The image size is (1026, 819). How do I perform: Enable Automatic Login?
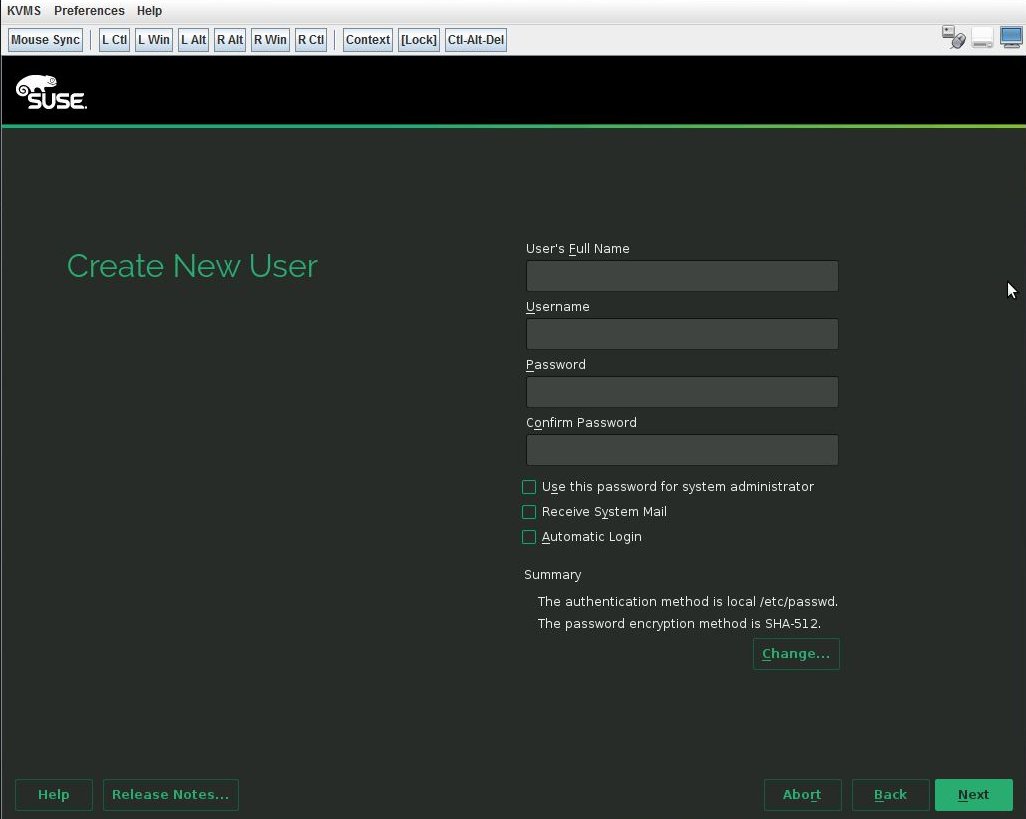coord(529,537)
